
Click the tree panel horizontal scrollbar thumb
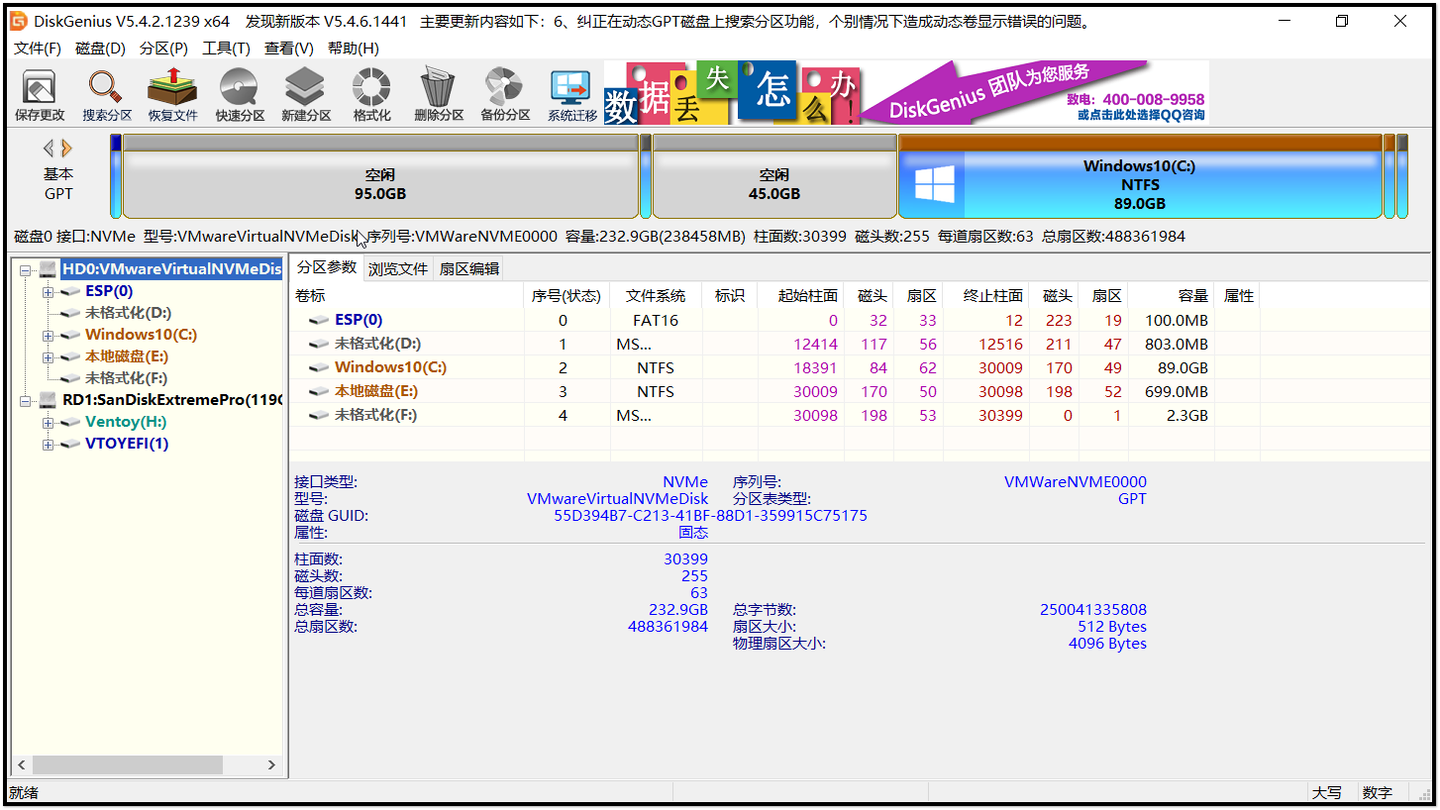click(127, 765)
